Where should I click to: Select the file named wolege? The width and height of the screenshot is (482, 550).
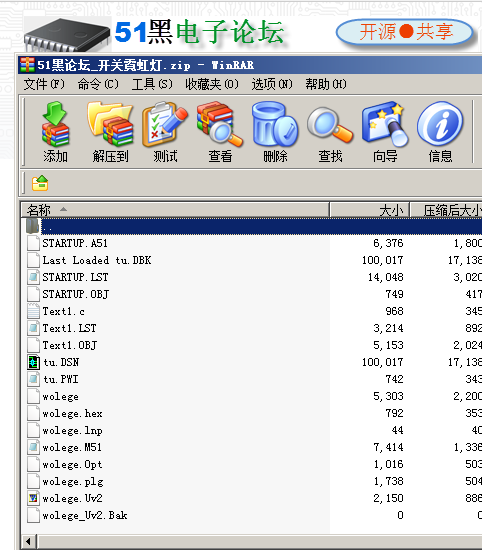(60, 396)
